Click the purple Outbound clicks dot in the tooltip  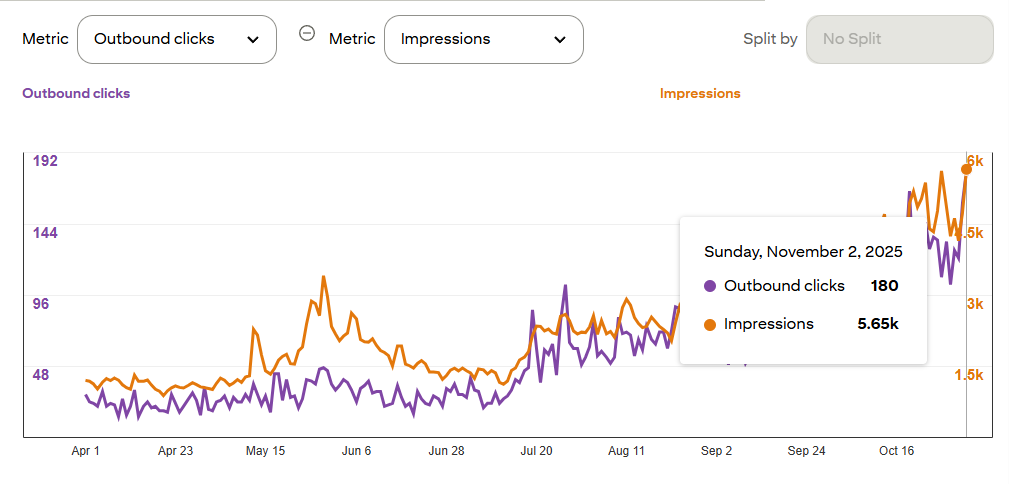click(x=710, y=286)
